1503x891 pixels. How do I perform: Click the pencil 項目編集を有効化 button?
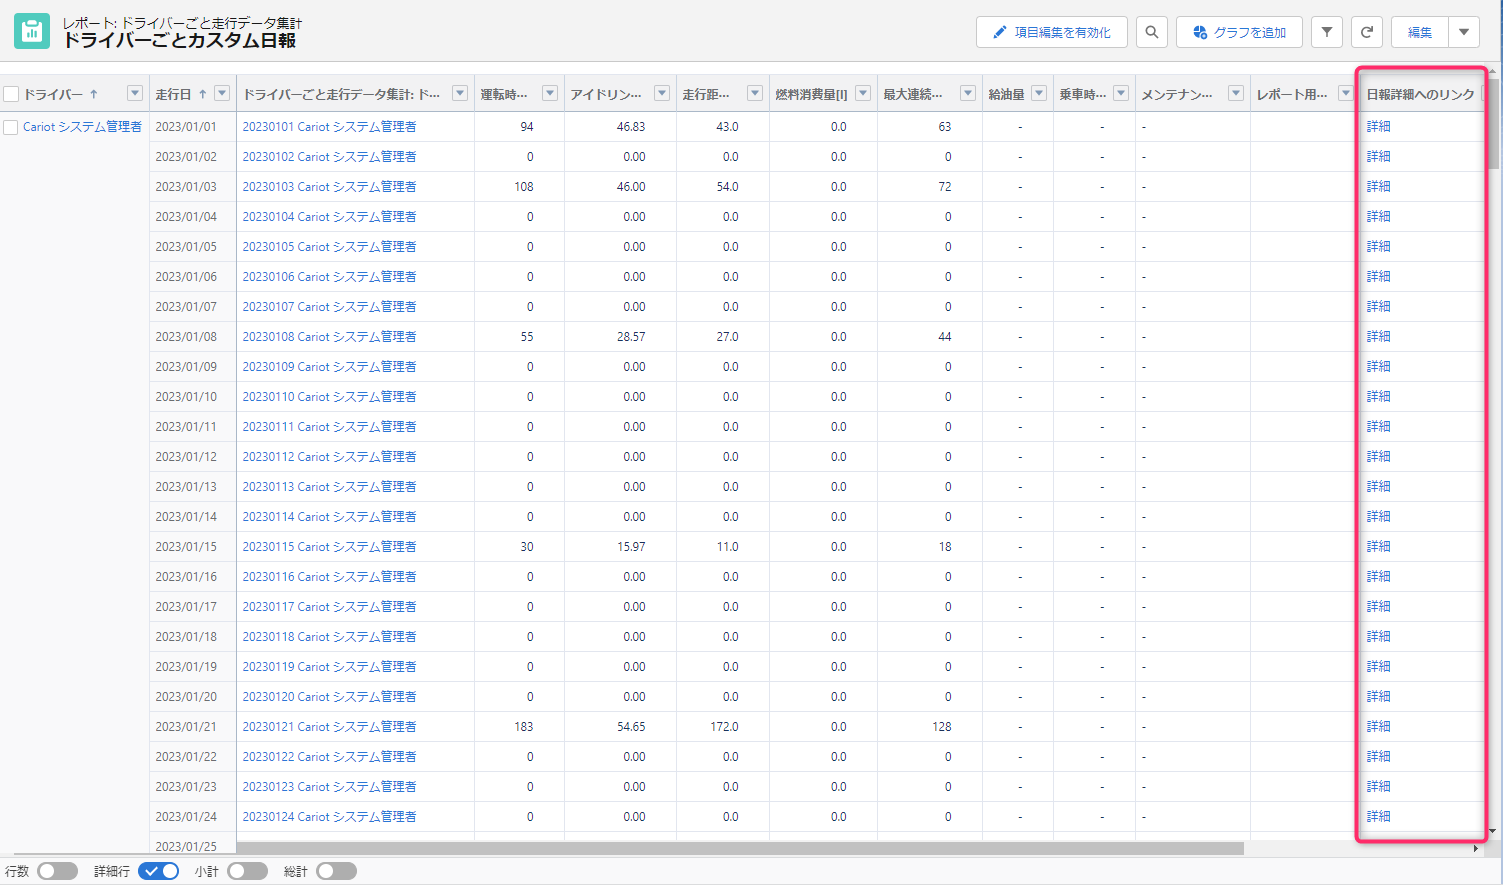coord(1051,32)
